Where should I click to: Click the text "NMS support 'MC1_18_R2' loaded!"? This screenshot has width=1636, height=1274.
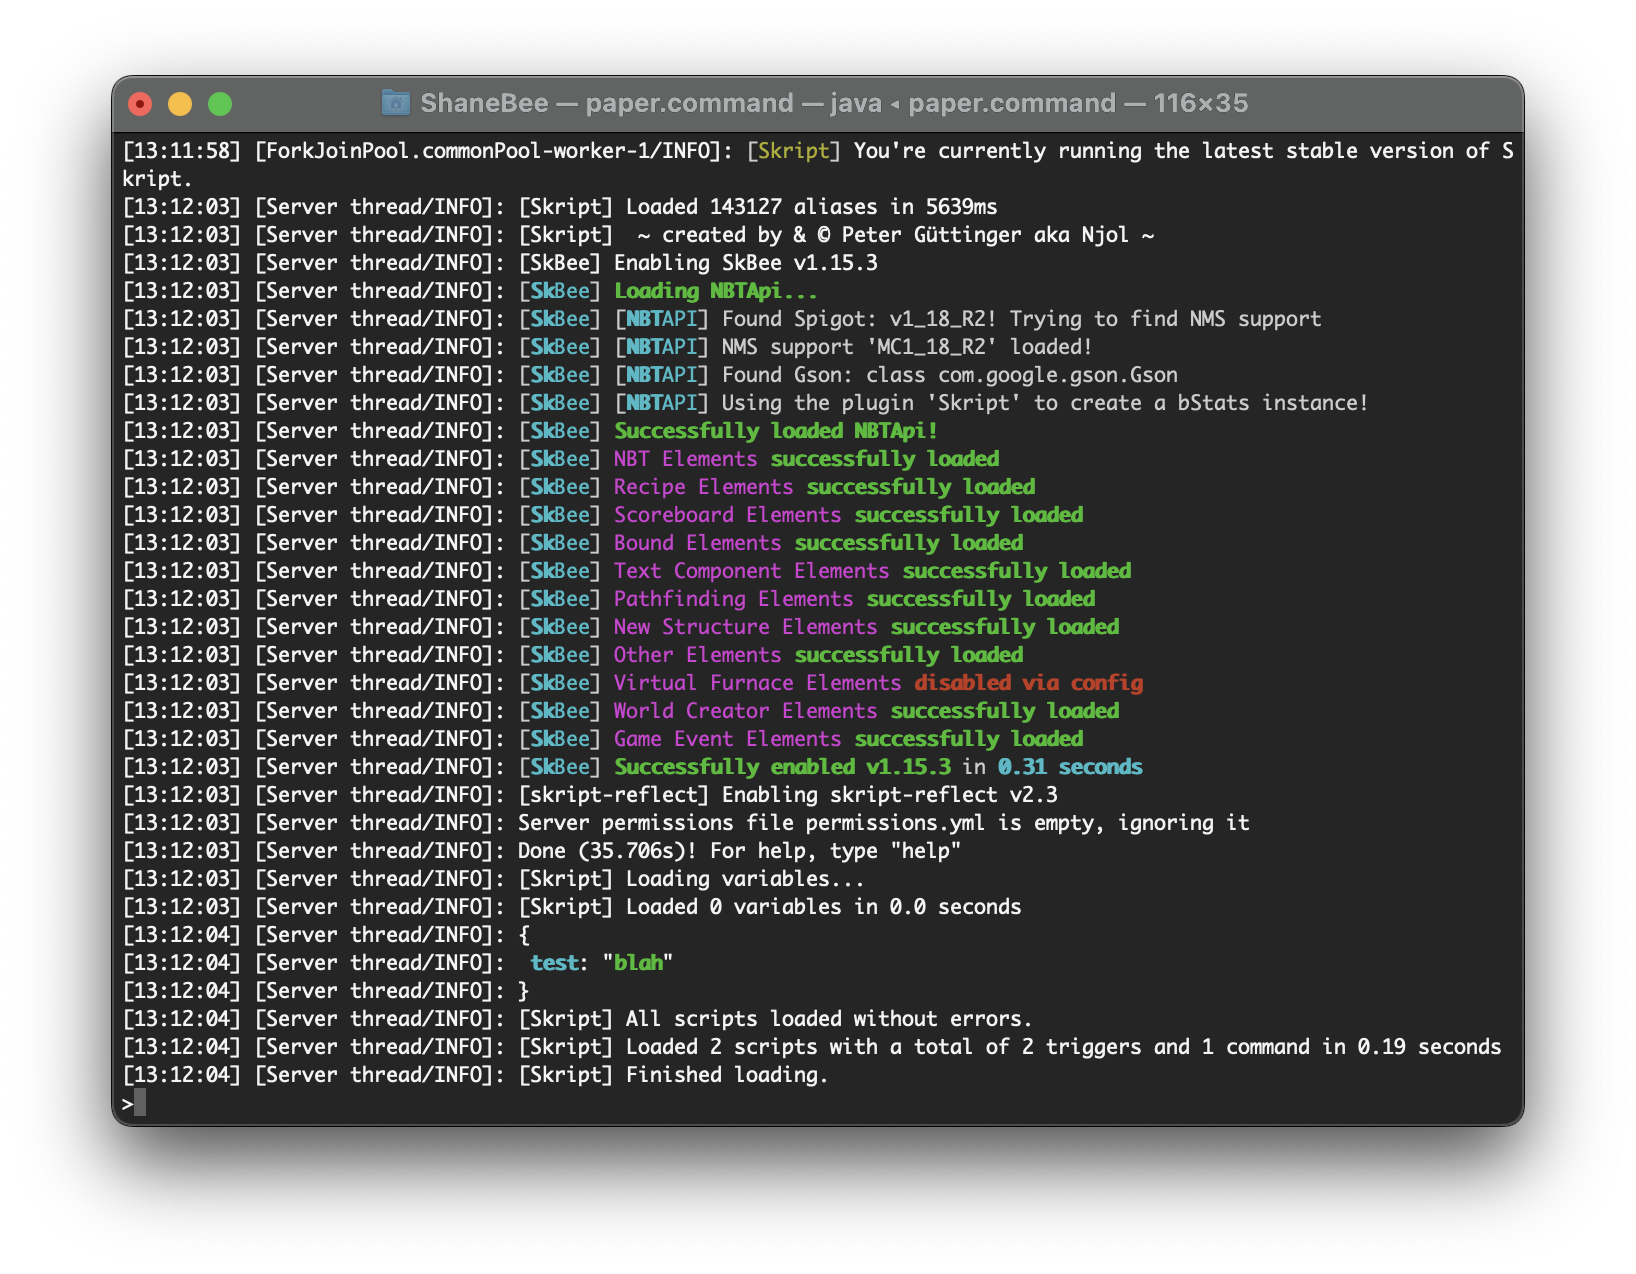pos(907,347)
